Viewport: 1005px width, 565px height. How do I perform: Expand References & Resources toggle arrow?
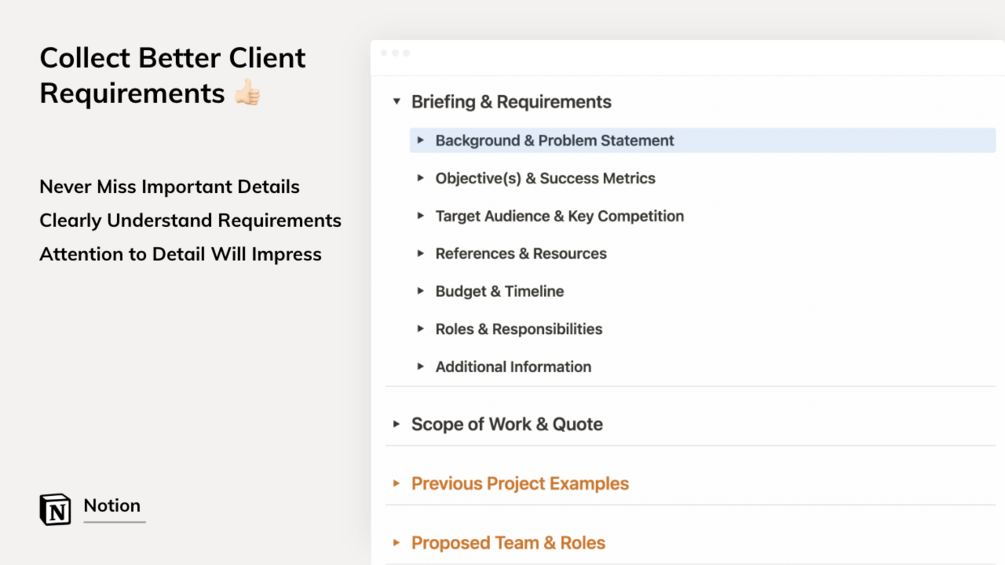point(421,254)
